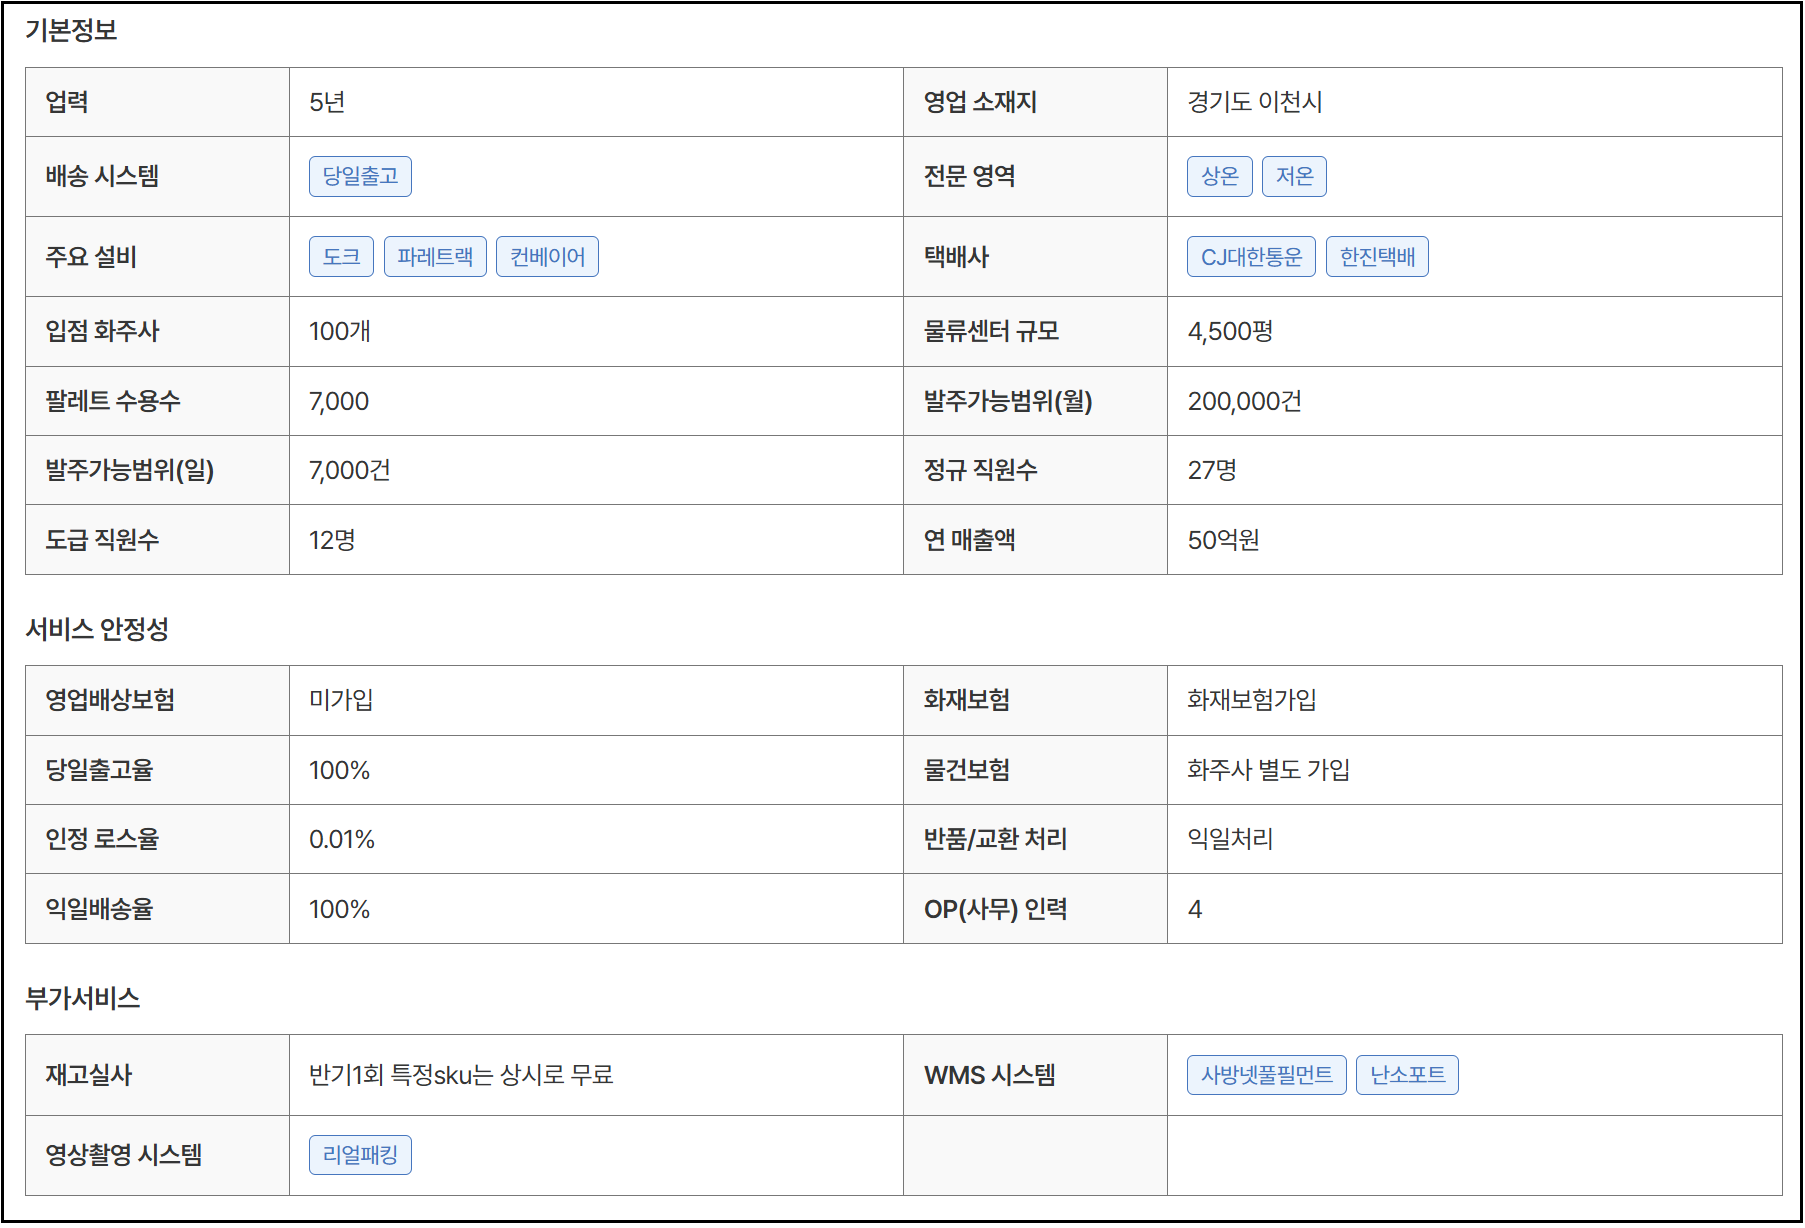Screen dimensions: 1805x1228
Task: Click the 50억원 annual revenue value
Action: (1223, 540)
